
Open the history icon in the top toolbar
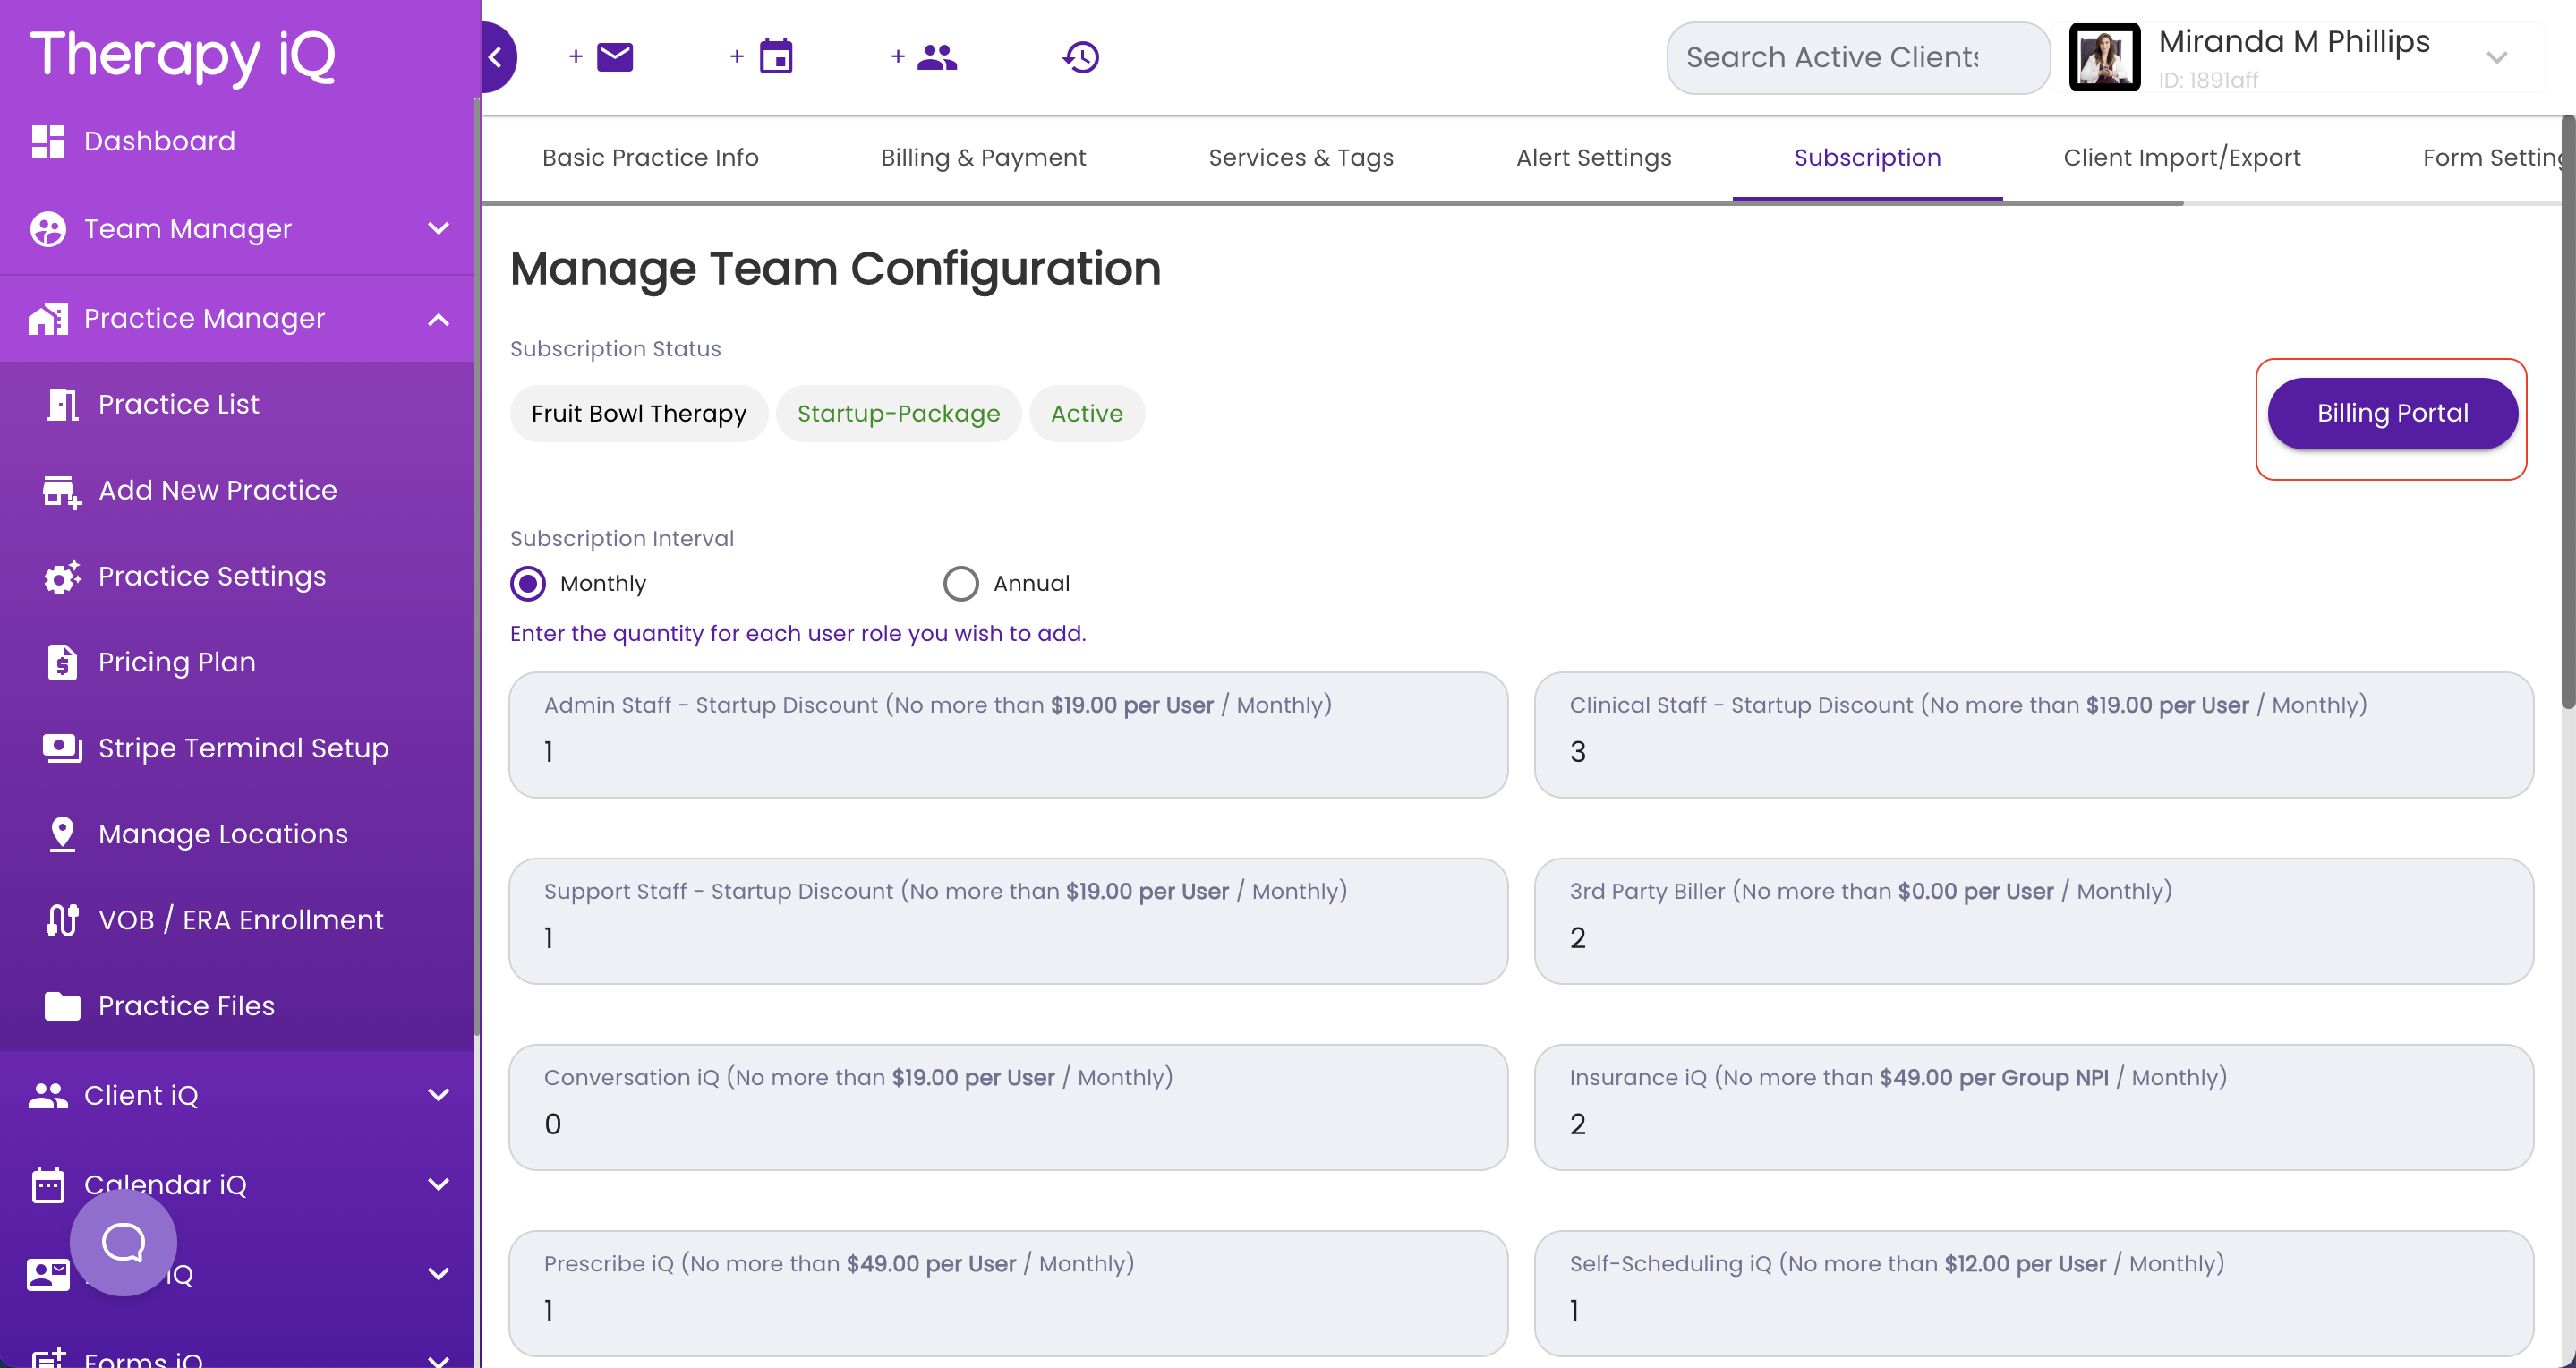(x=1080, y=57)
